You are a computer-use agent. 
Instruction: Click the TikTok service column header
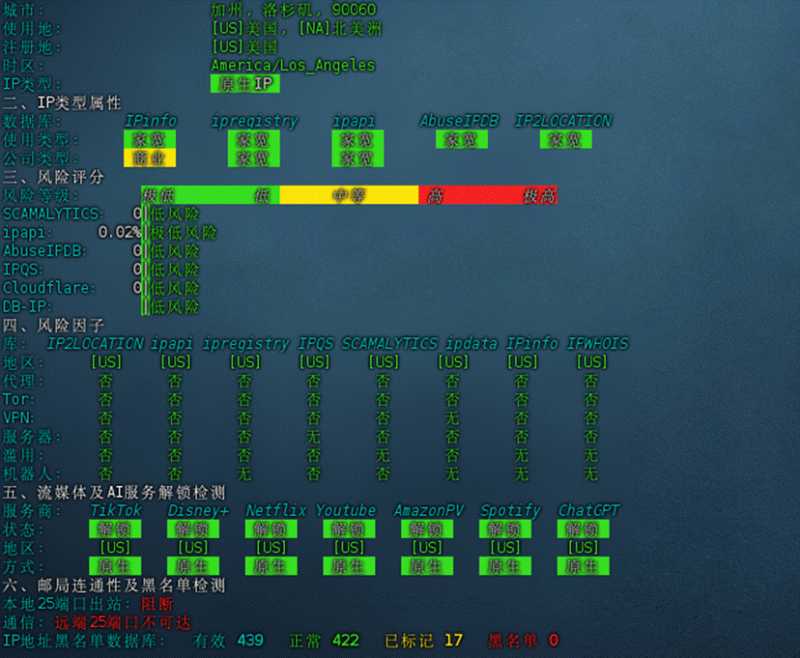click(116, 510)
